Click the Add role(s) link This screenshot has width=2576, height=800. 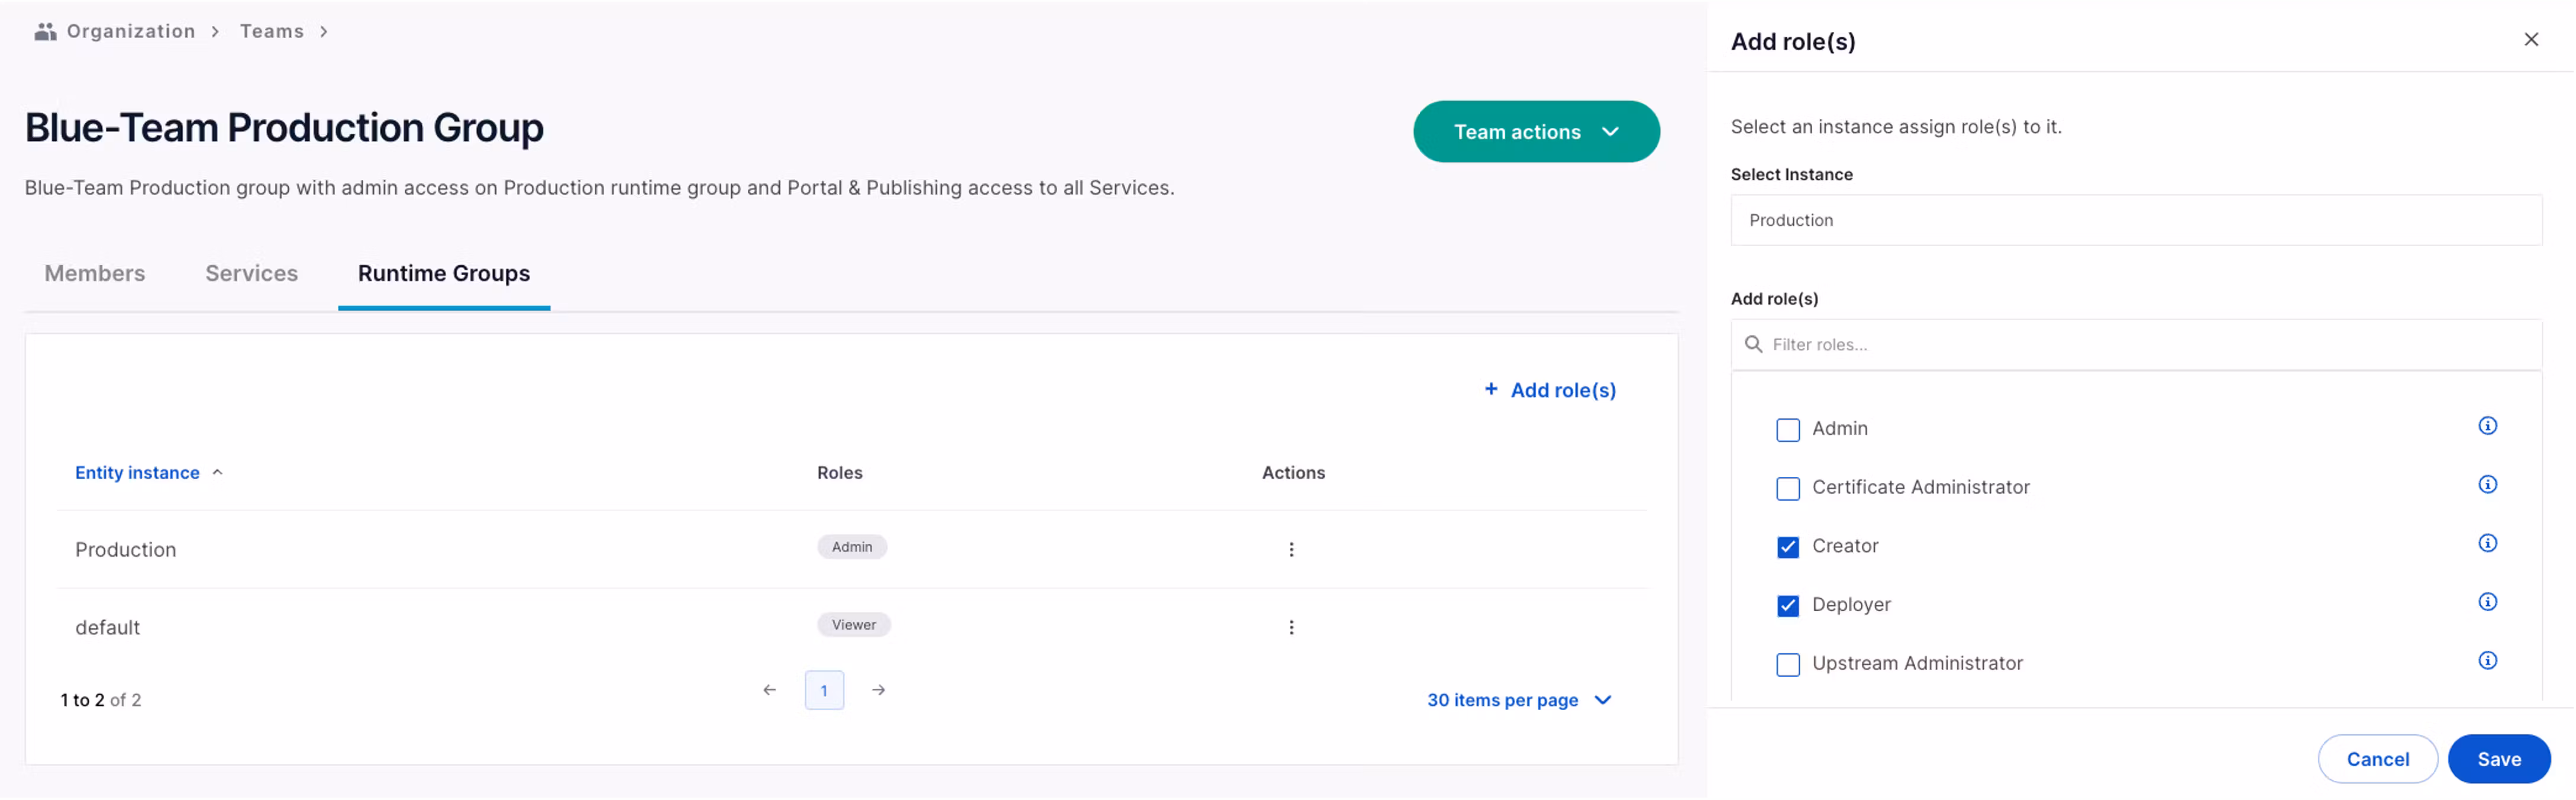coord(1550,390)
